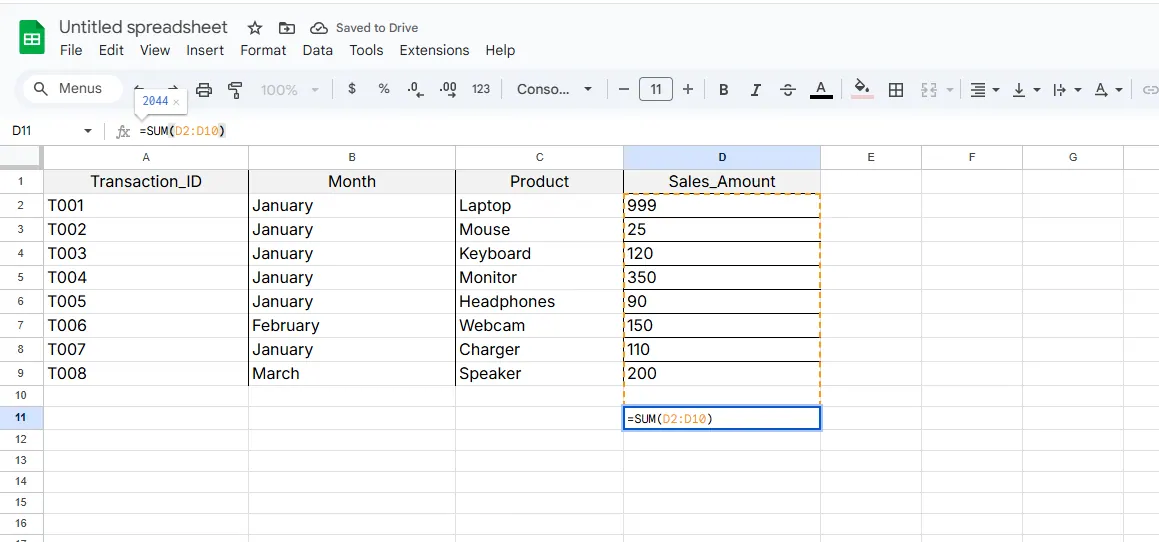This screenshot has height=542, width=1159.
Task: Open the horizontal align dropdown
Action: [x=985, y=90]
